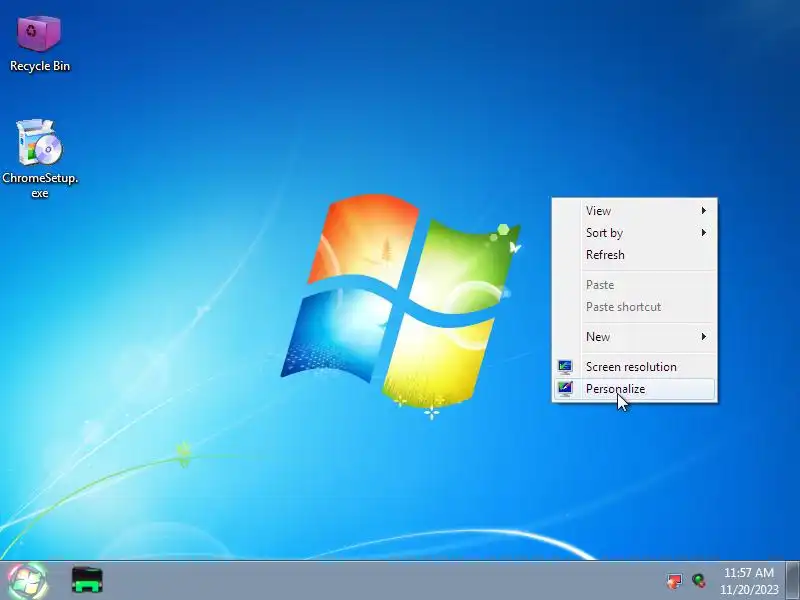
Task: Open the Start menu orb
Action: 28,581
